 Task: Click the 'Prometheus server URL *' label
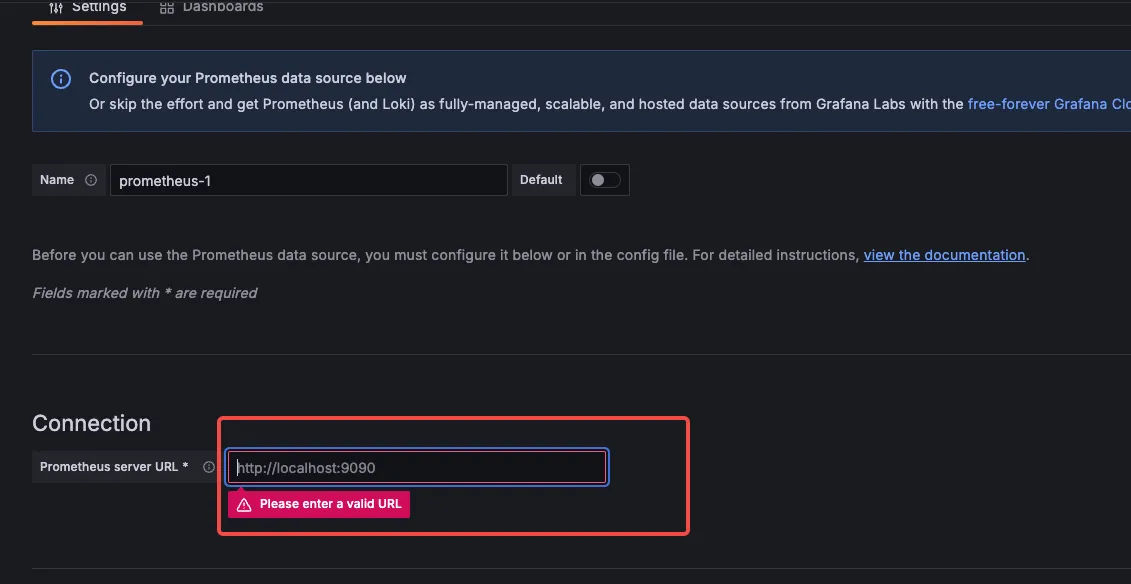pyautogui.click(x=114, y=466)
